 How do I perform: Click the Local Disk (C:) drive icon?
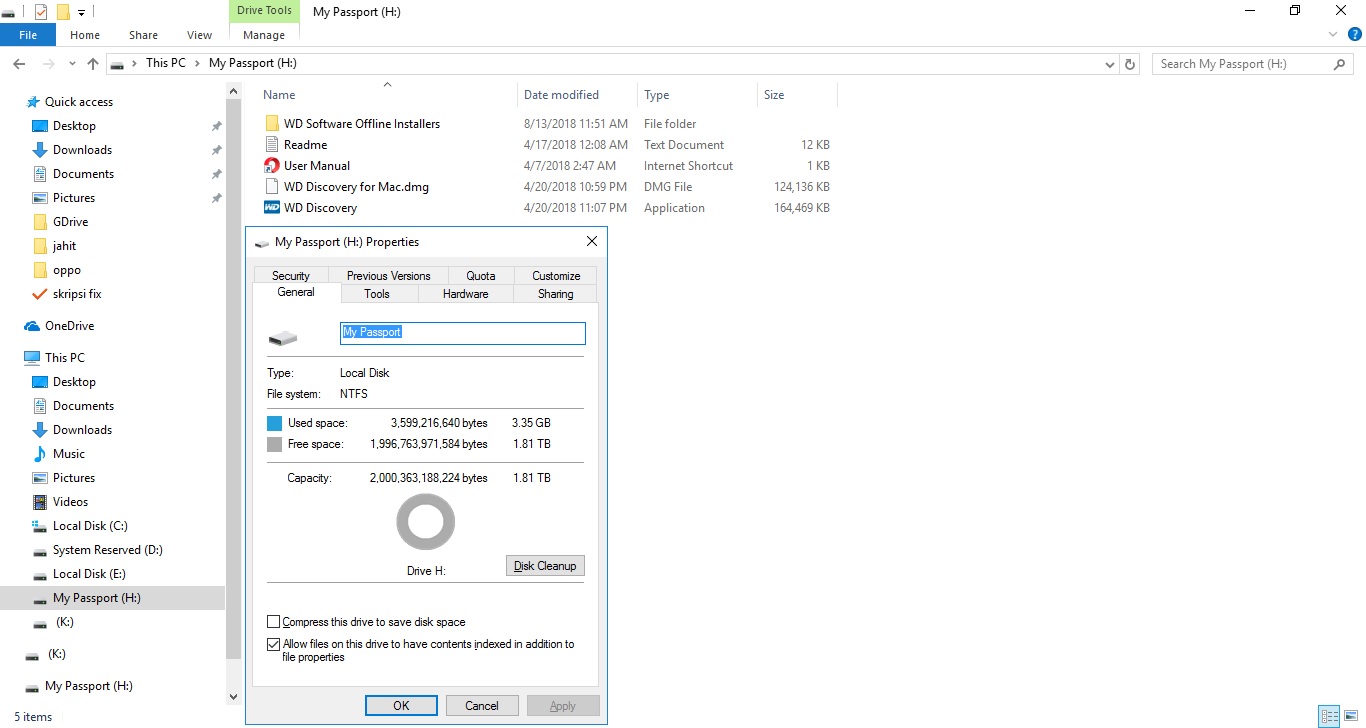point(40,526)
